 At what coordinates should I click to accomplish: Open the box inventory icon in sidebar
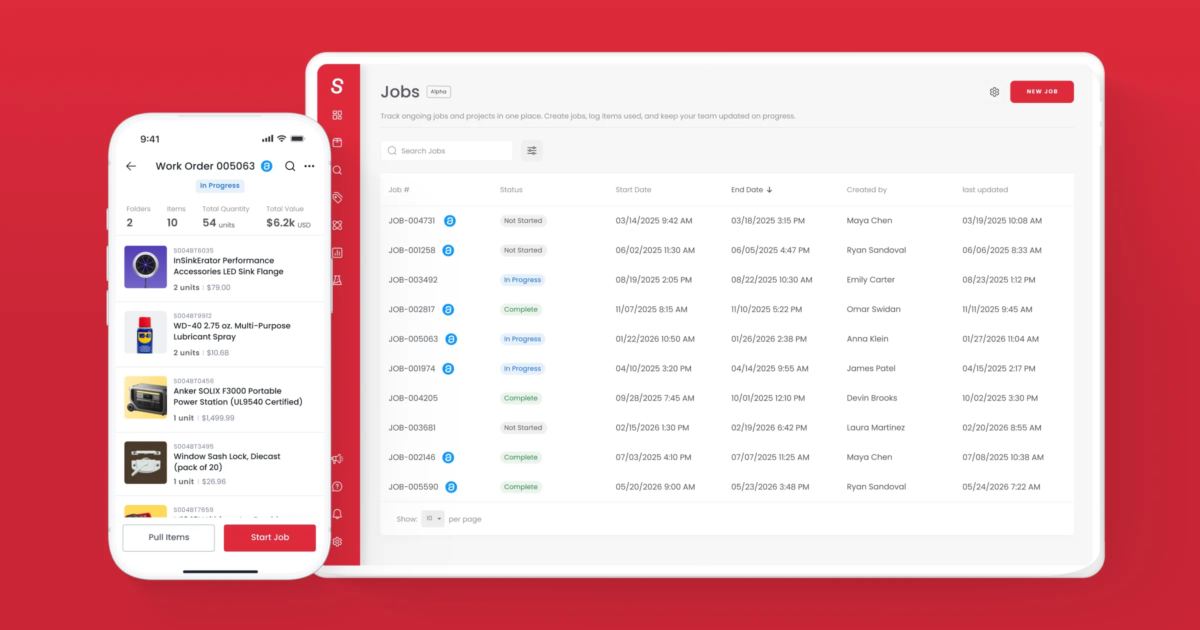[x=337, y=142]
